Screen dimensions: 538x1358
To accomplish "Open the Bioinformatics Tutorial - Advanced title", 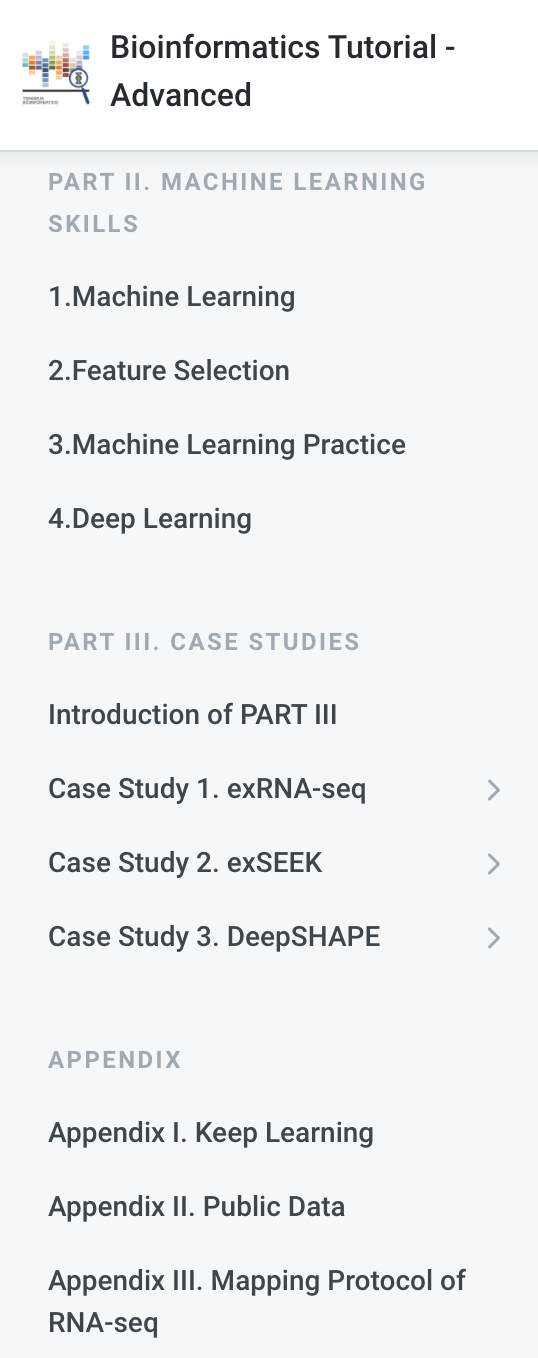I will pos(283,71).
